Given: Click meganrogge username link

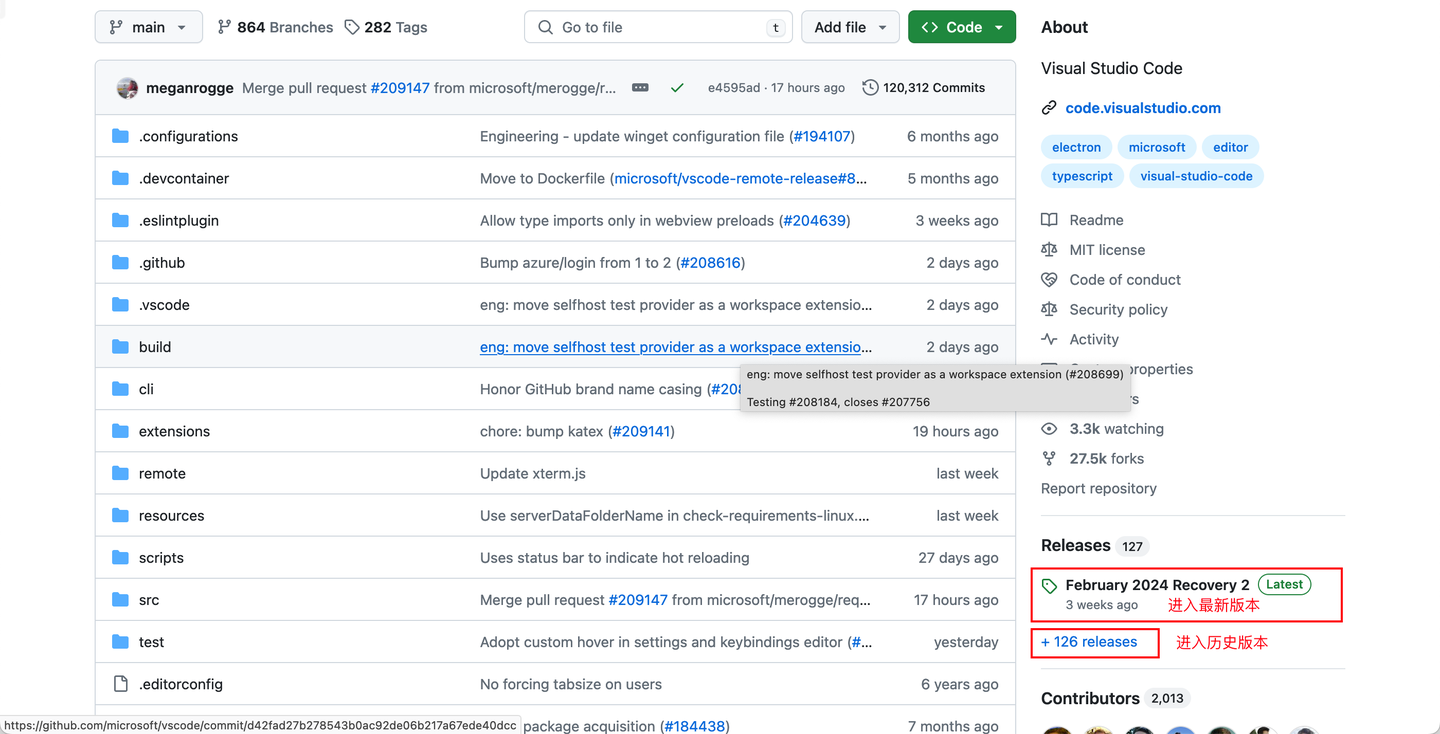Looking at the screenshot, I should (190, 88).
